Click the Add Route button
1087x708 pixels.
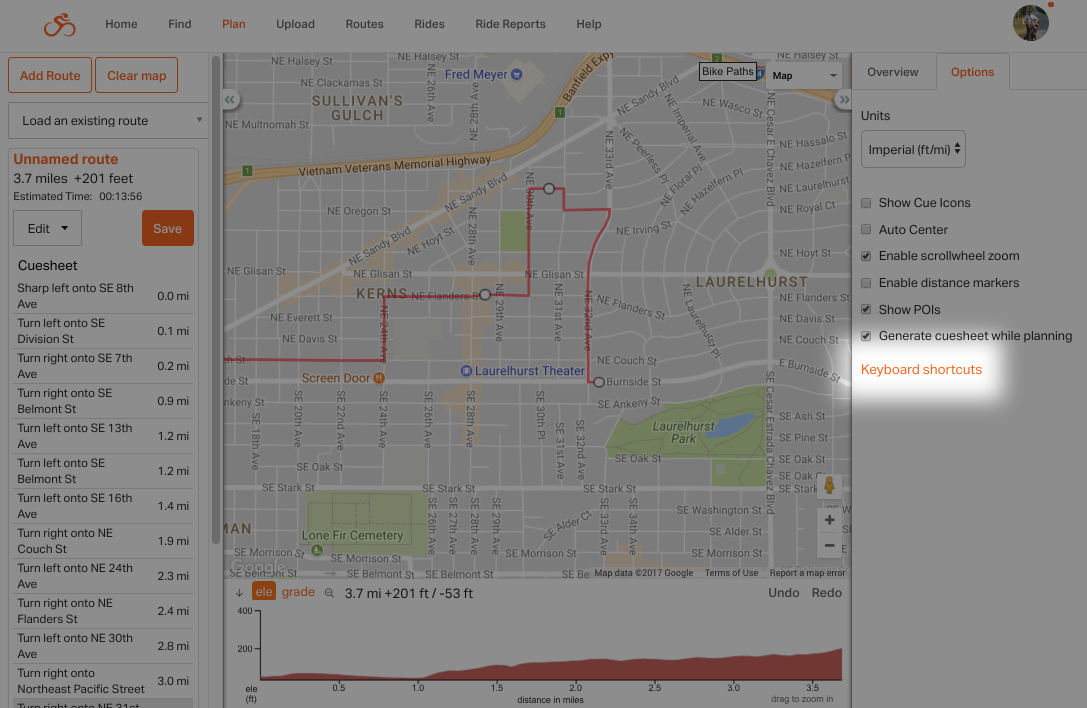click(50, 75)
